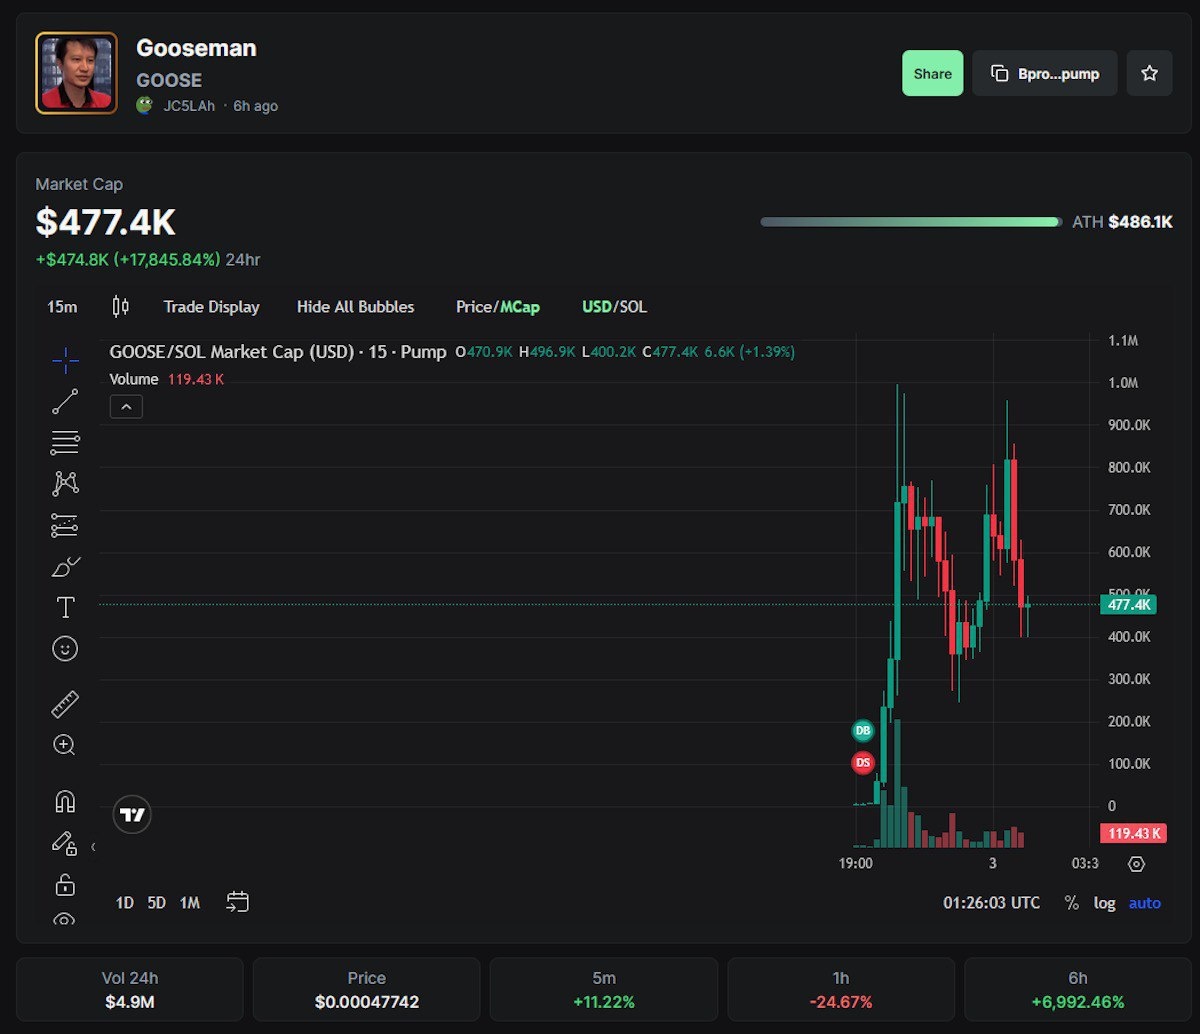1200x1034 pixels.
Task: Click Hide All Bubbles
Action: (x=355, y=307)
